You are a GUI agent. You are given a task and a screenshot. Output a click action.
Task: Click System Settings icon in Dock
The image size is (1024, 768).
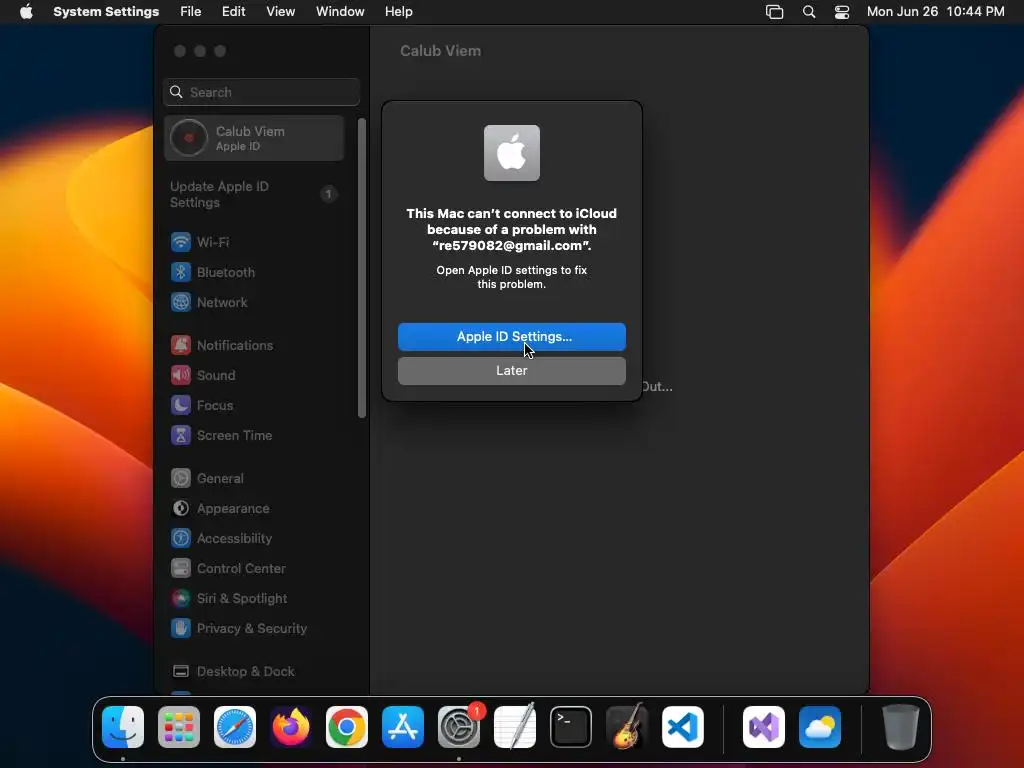[459, 726]
